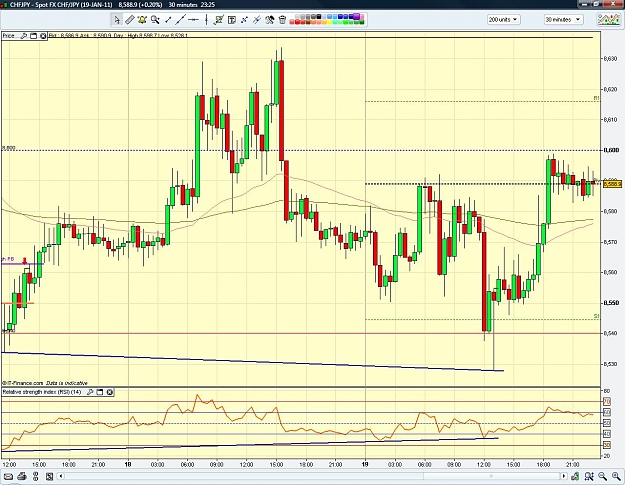Open the 30 minutes timeframe dropdown

(563, 20)
